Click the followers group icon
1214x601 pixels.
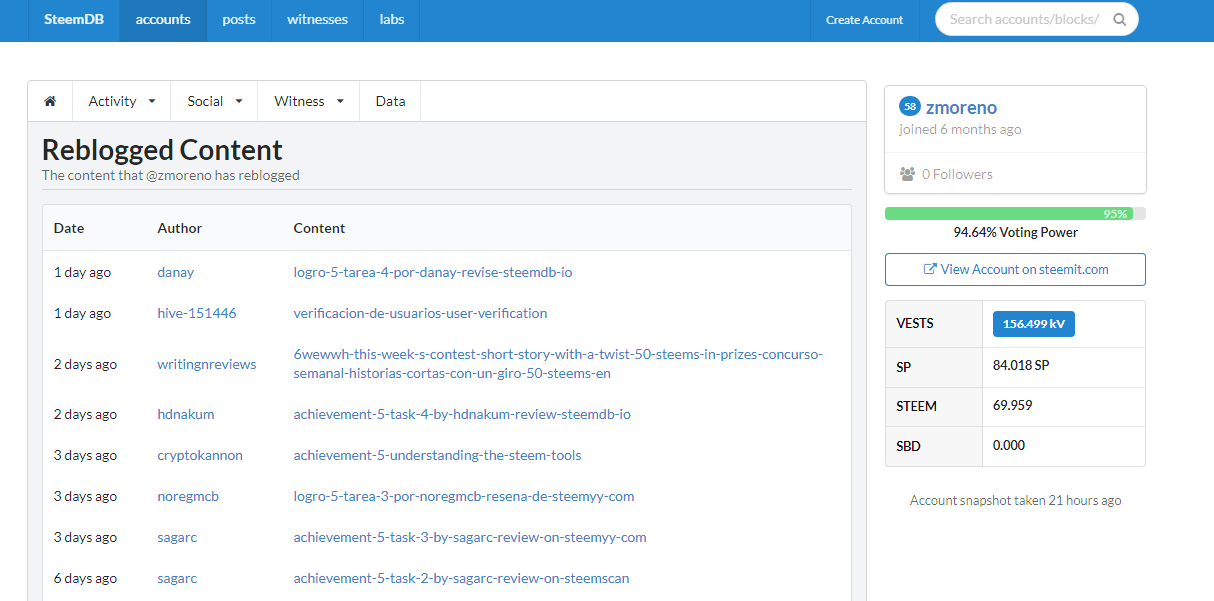click(x=908, y=174)
